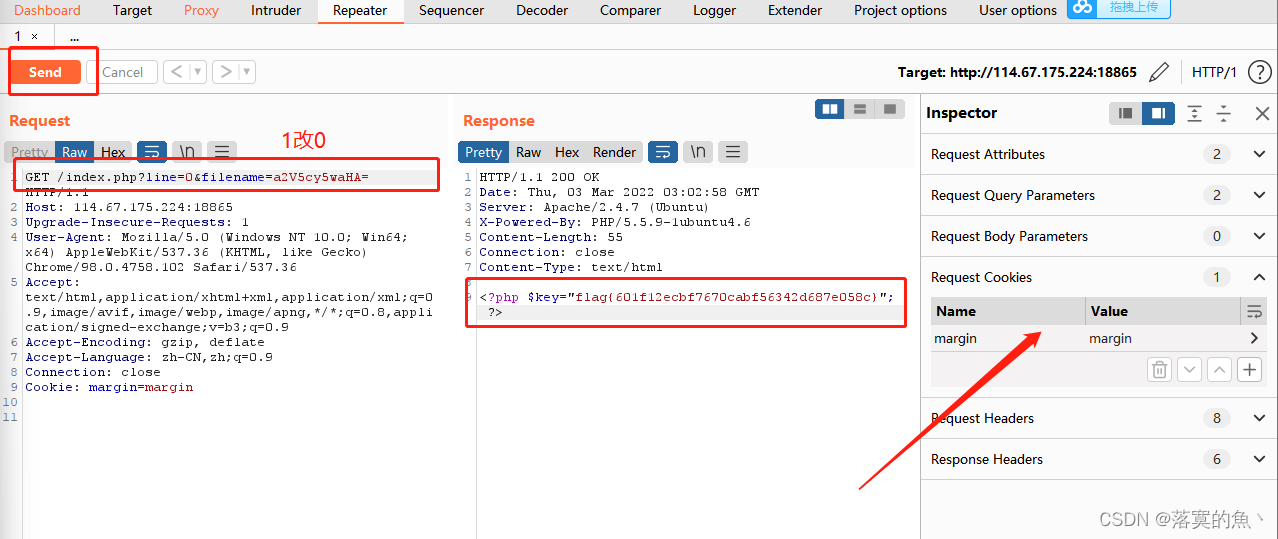Switch to the Intruder tab
This screenshot has width=1278, height=539.
pyautogui.click(x=276, y=11)
